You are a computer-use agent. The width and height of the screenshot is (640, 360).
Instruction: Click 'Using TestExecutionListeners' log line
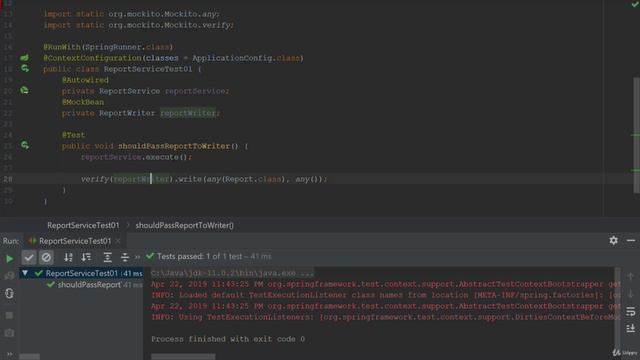coord(385,317)
